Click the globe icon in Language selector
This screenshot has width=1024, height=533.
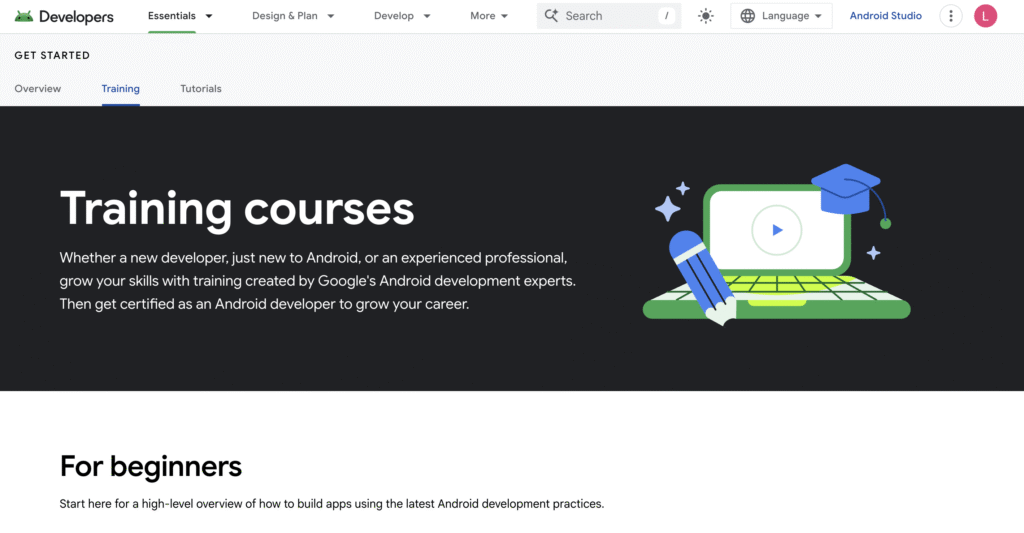pos(747,16)
